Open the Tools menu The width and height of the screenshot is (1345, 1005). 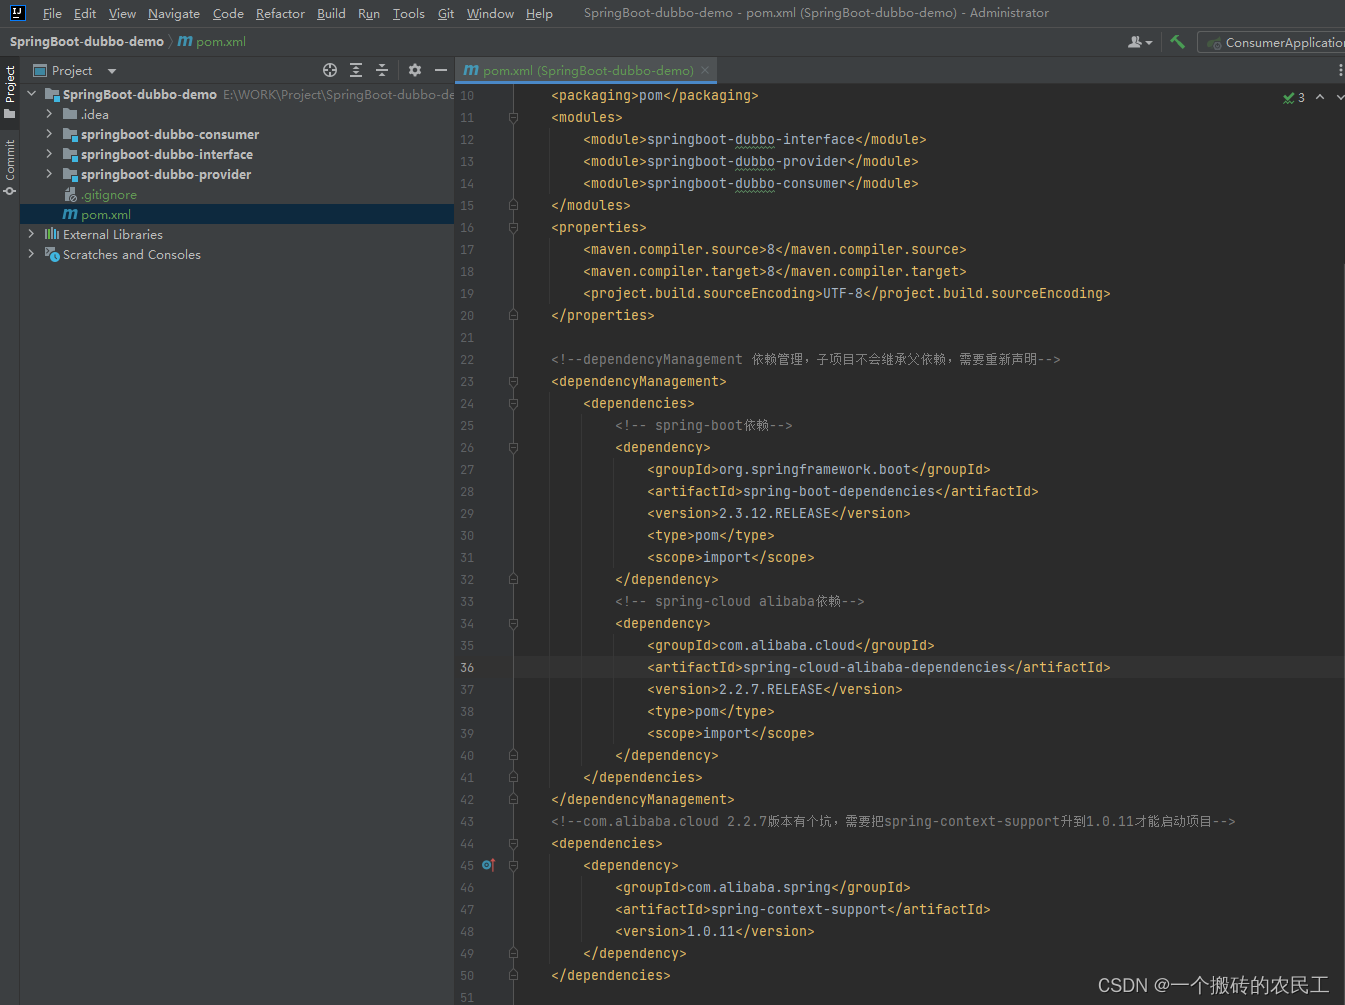[x=408, y=13]
